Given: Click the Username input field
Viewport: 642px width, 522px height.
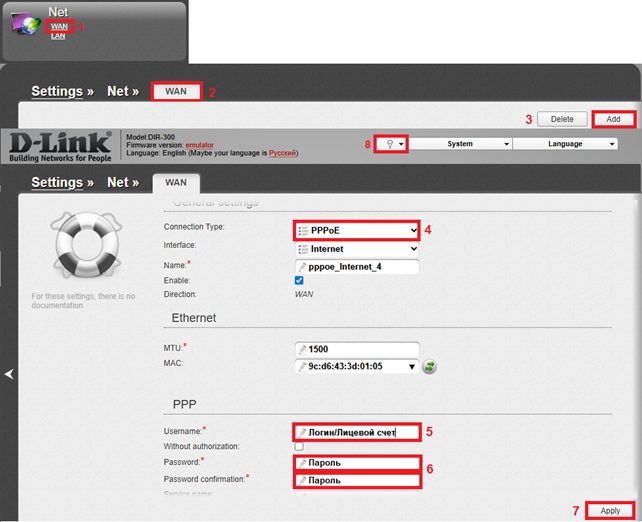Looking at the screenshot, I should pyautogui.click(x=357, y=432).
